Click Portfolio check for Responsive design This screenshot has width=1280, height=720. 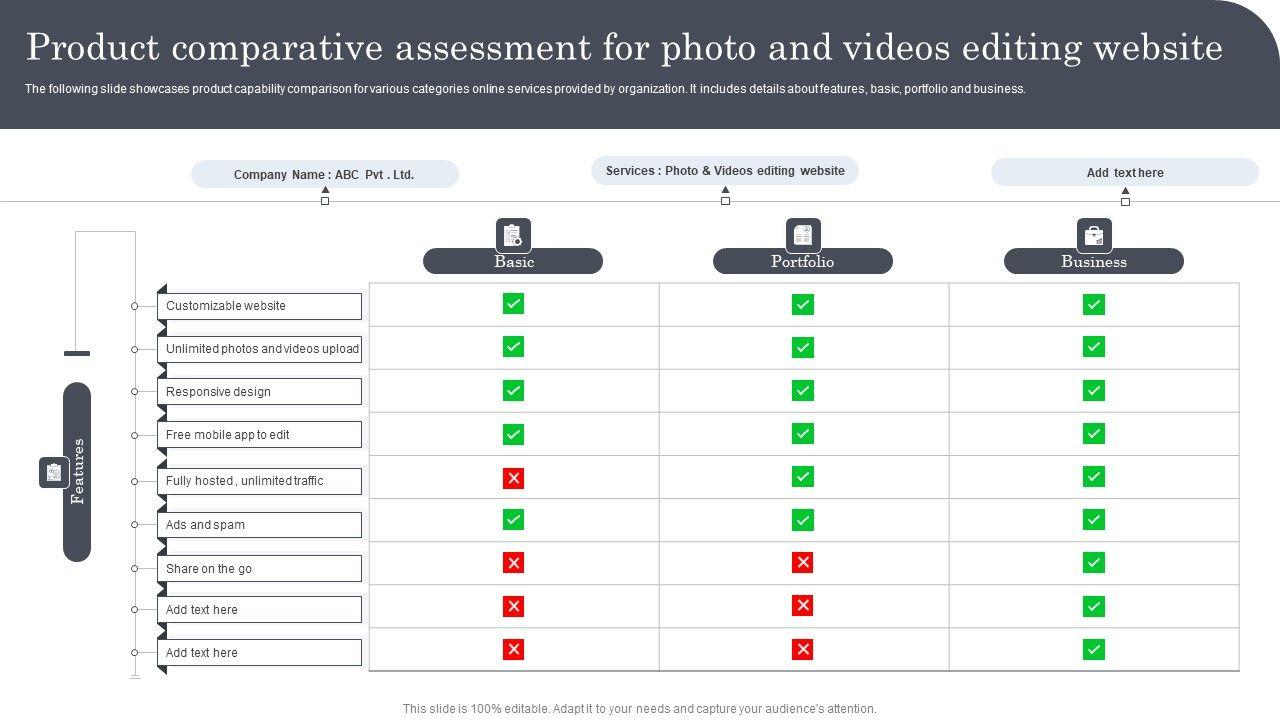pos(803,390)
